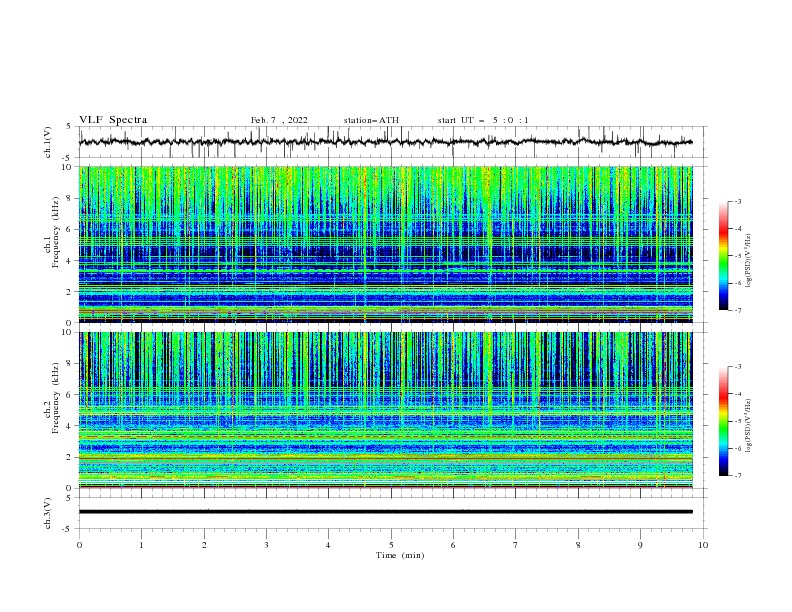Select the ch.3(V) axis label at bottom left
This screenshot has height=612, width=792.
point(49,512)
